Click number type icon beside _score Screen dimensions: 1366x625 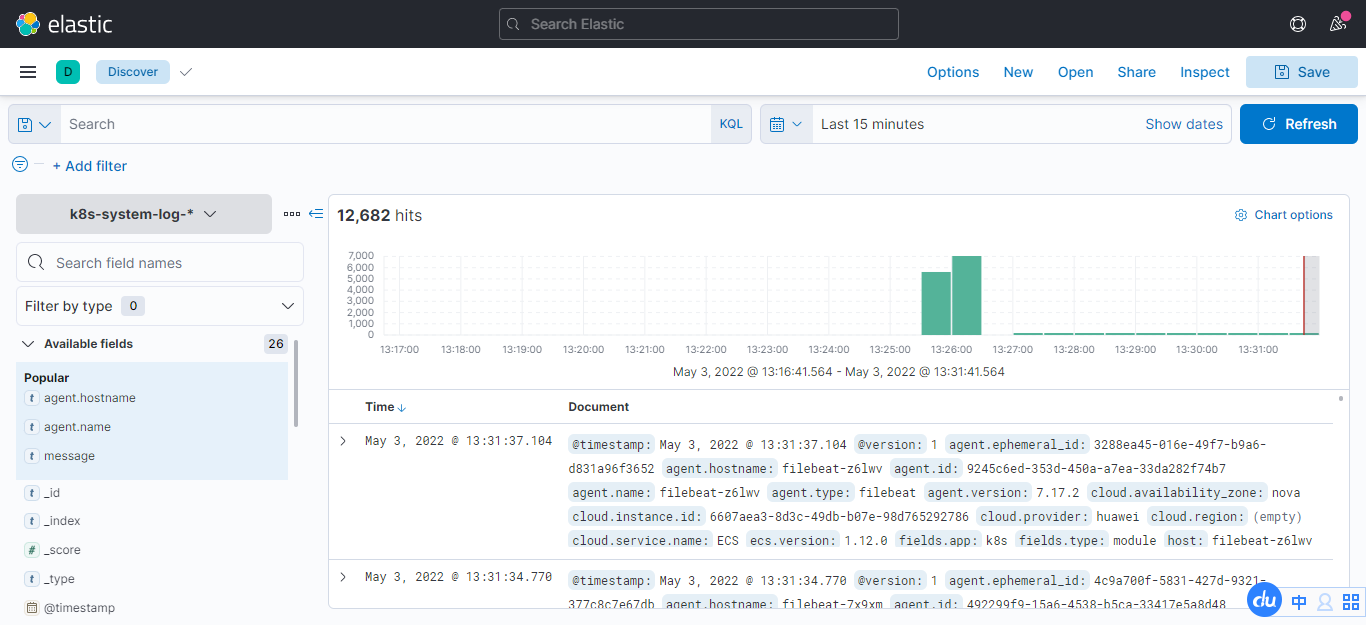31,550
